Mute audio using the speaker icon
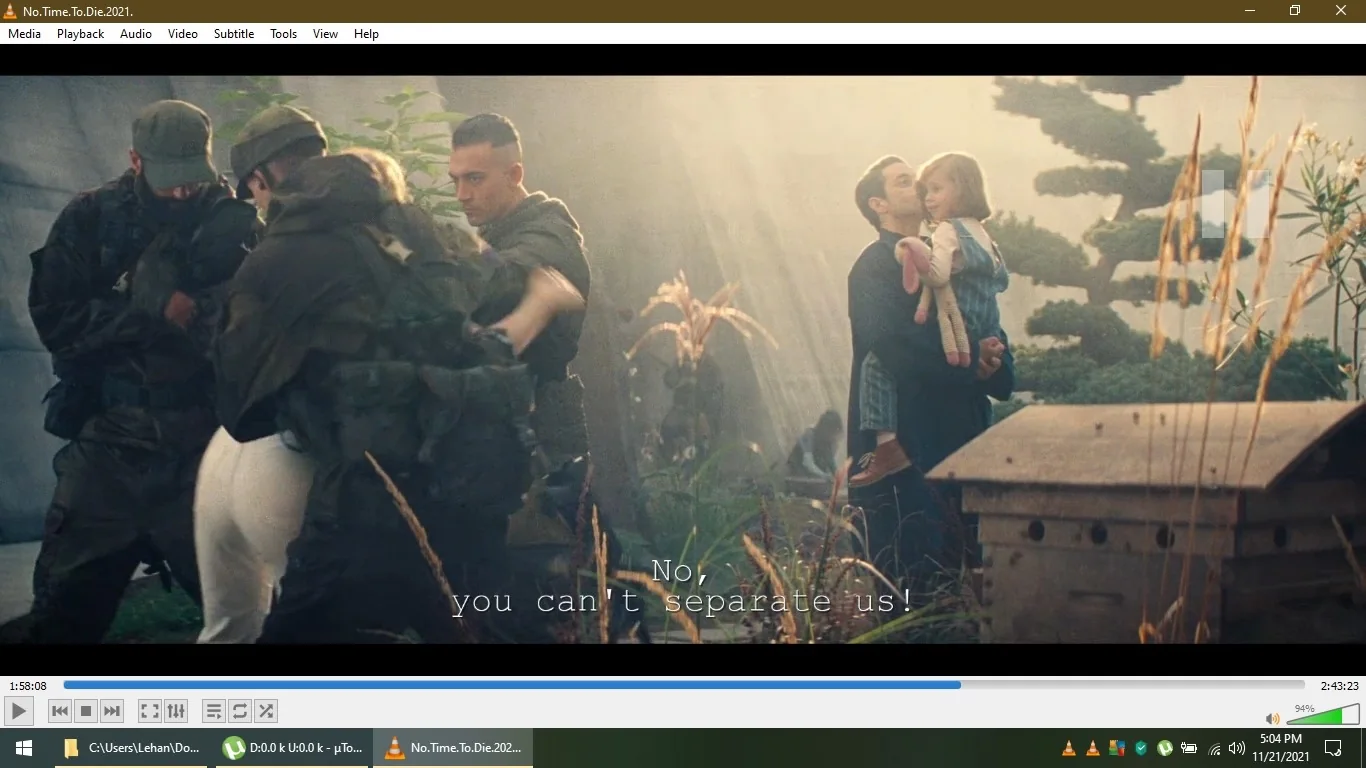Image resolution: width=1366 pixels, height=768 pixels. tap(1272, 718)
